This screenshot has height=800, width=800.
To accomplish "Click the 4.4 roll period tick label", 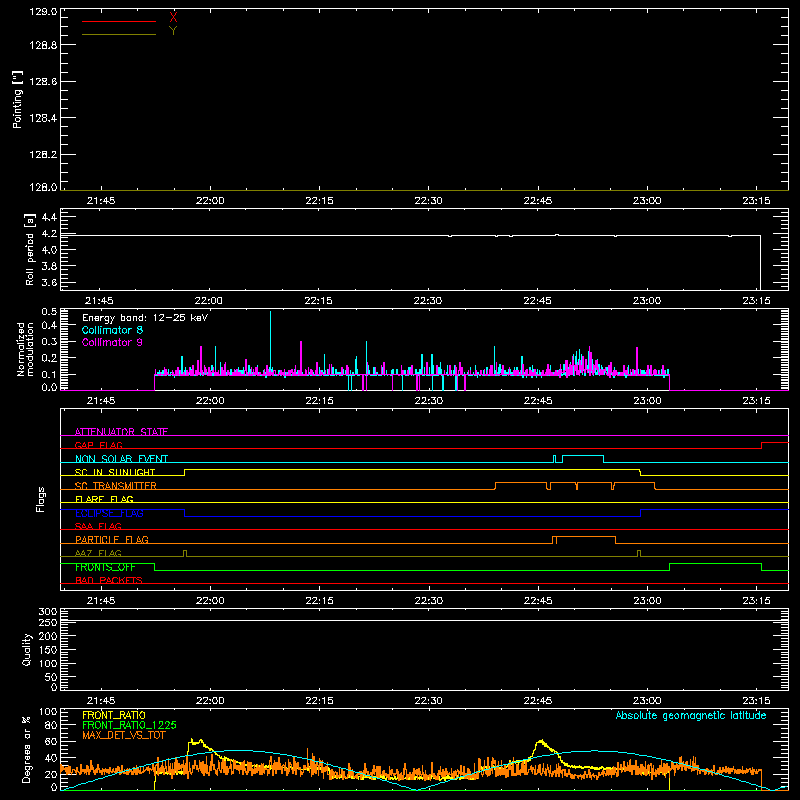I will click(x=49, y=217).
